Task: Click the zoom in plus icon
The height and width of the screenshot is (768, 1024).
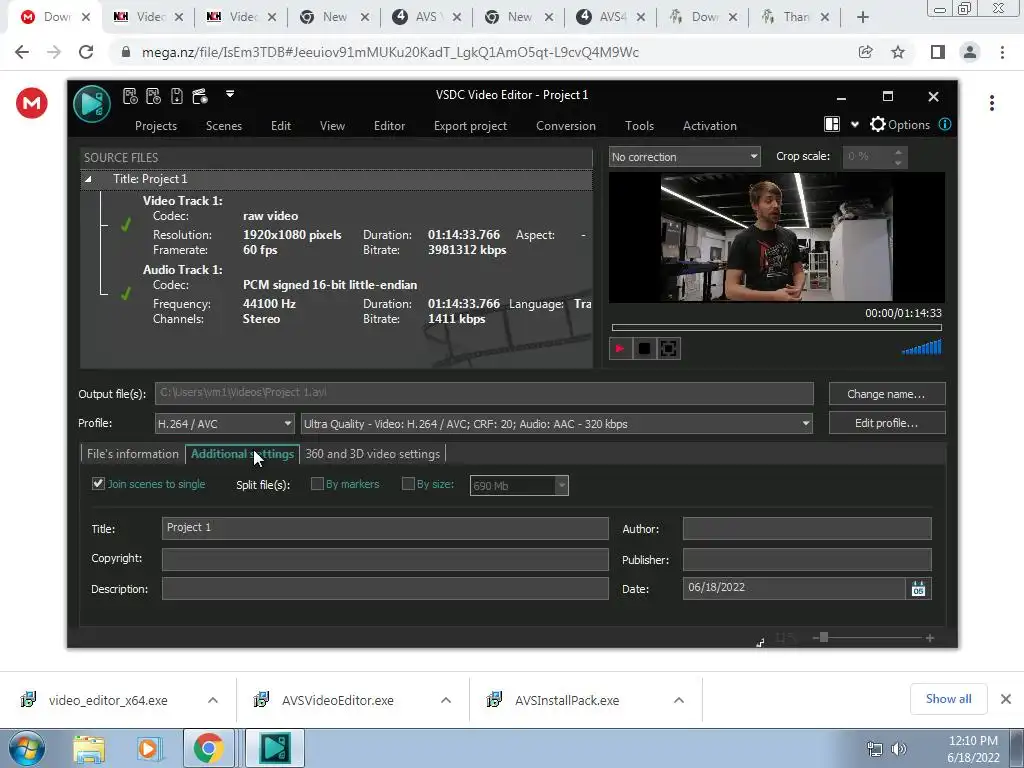Action: point(930,638)
